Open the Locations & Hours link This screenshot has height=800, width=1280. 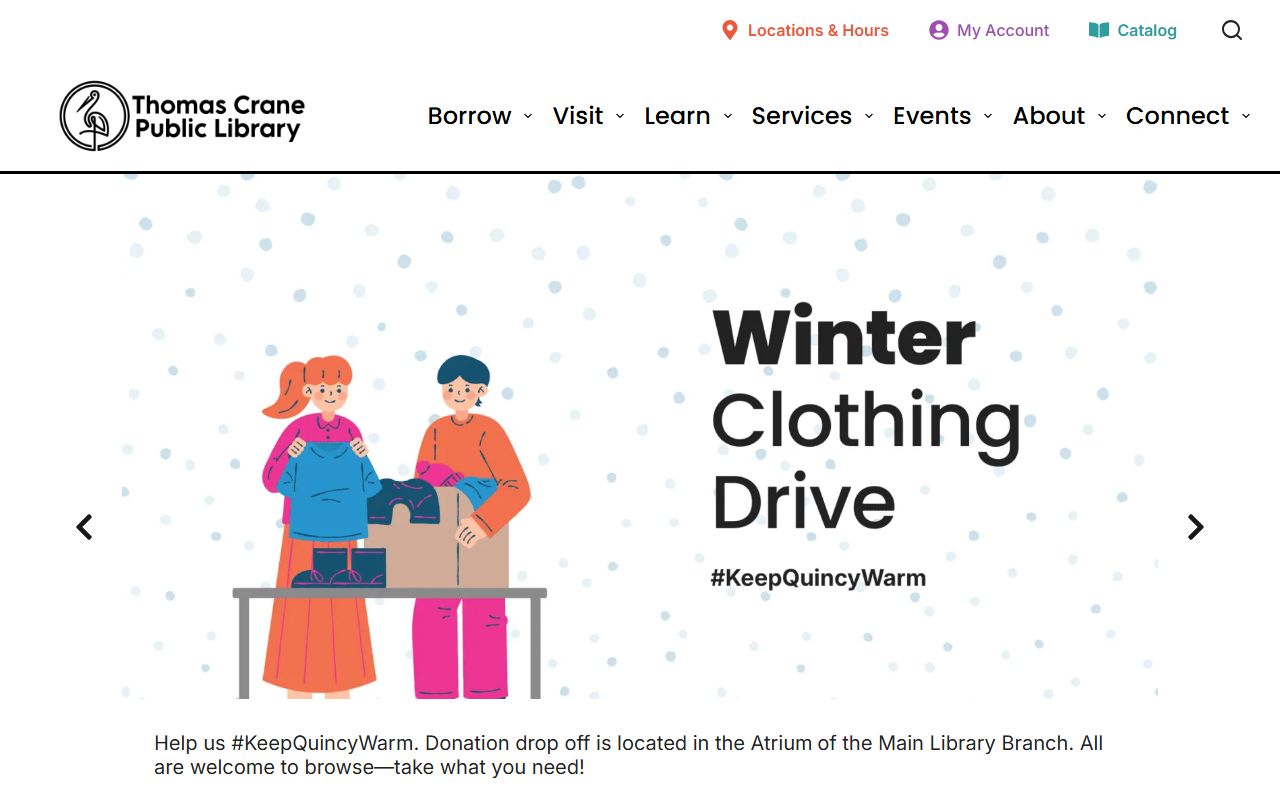pyautogui.click(x=818, y=30)
